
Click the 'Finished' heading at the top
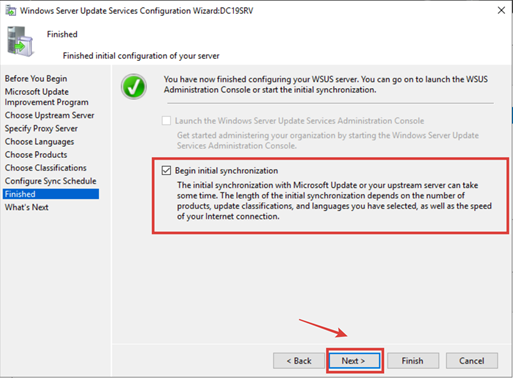(62, 34)
